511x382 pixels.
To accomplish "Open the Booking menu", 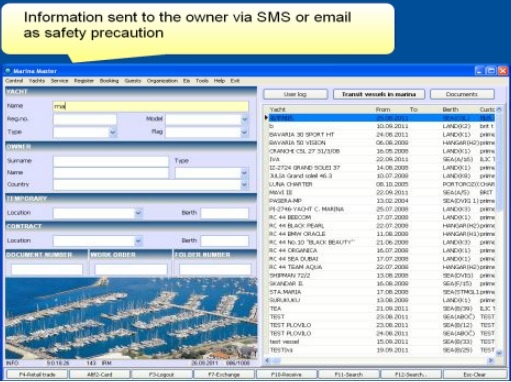I will click(x=109, y=81).
